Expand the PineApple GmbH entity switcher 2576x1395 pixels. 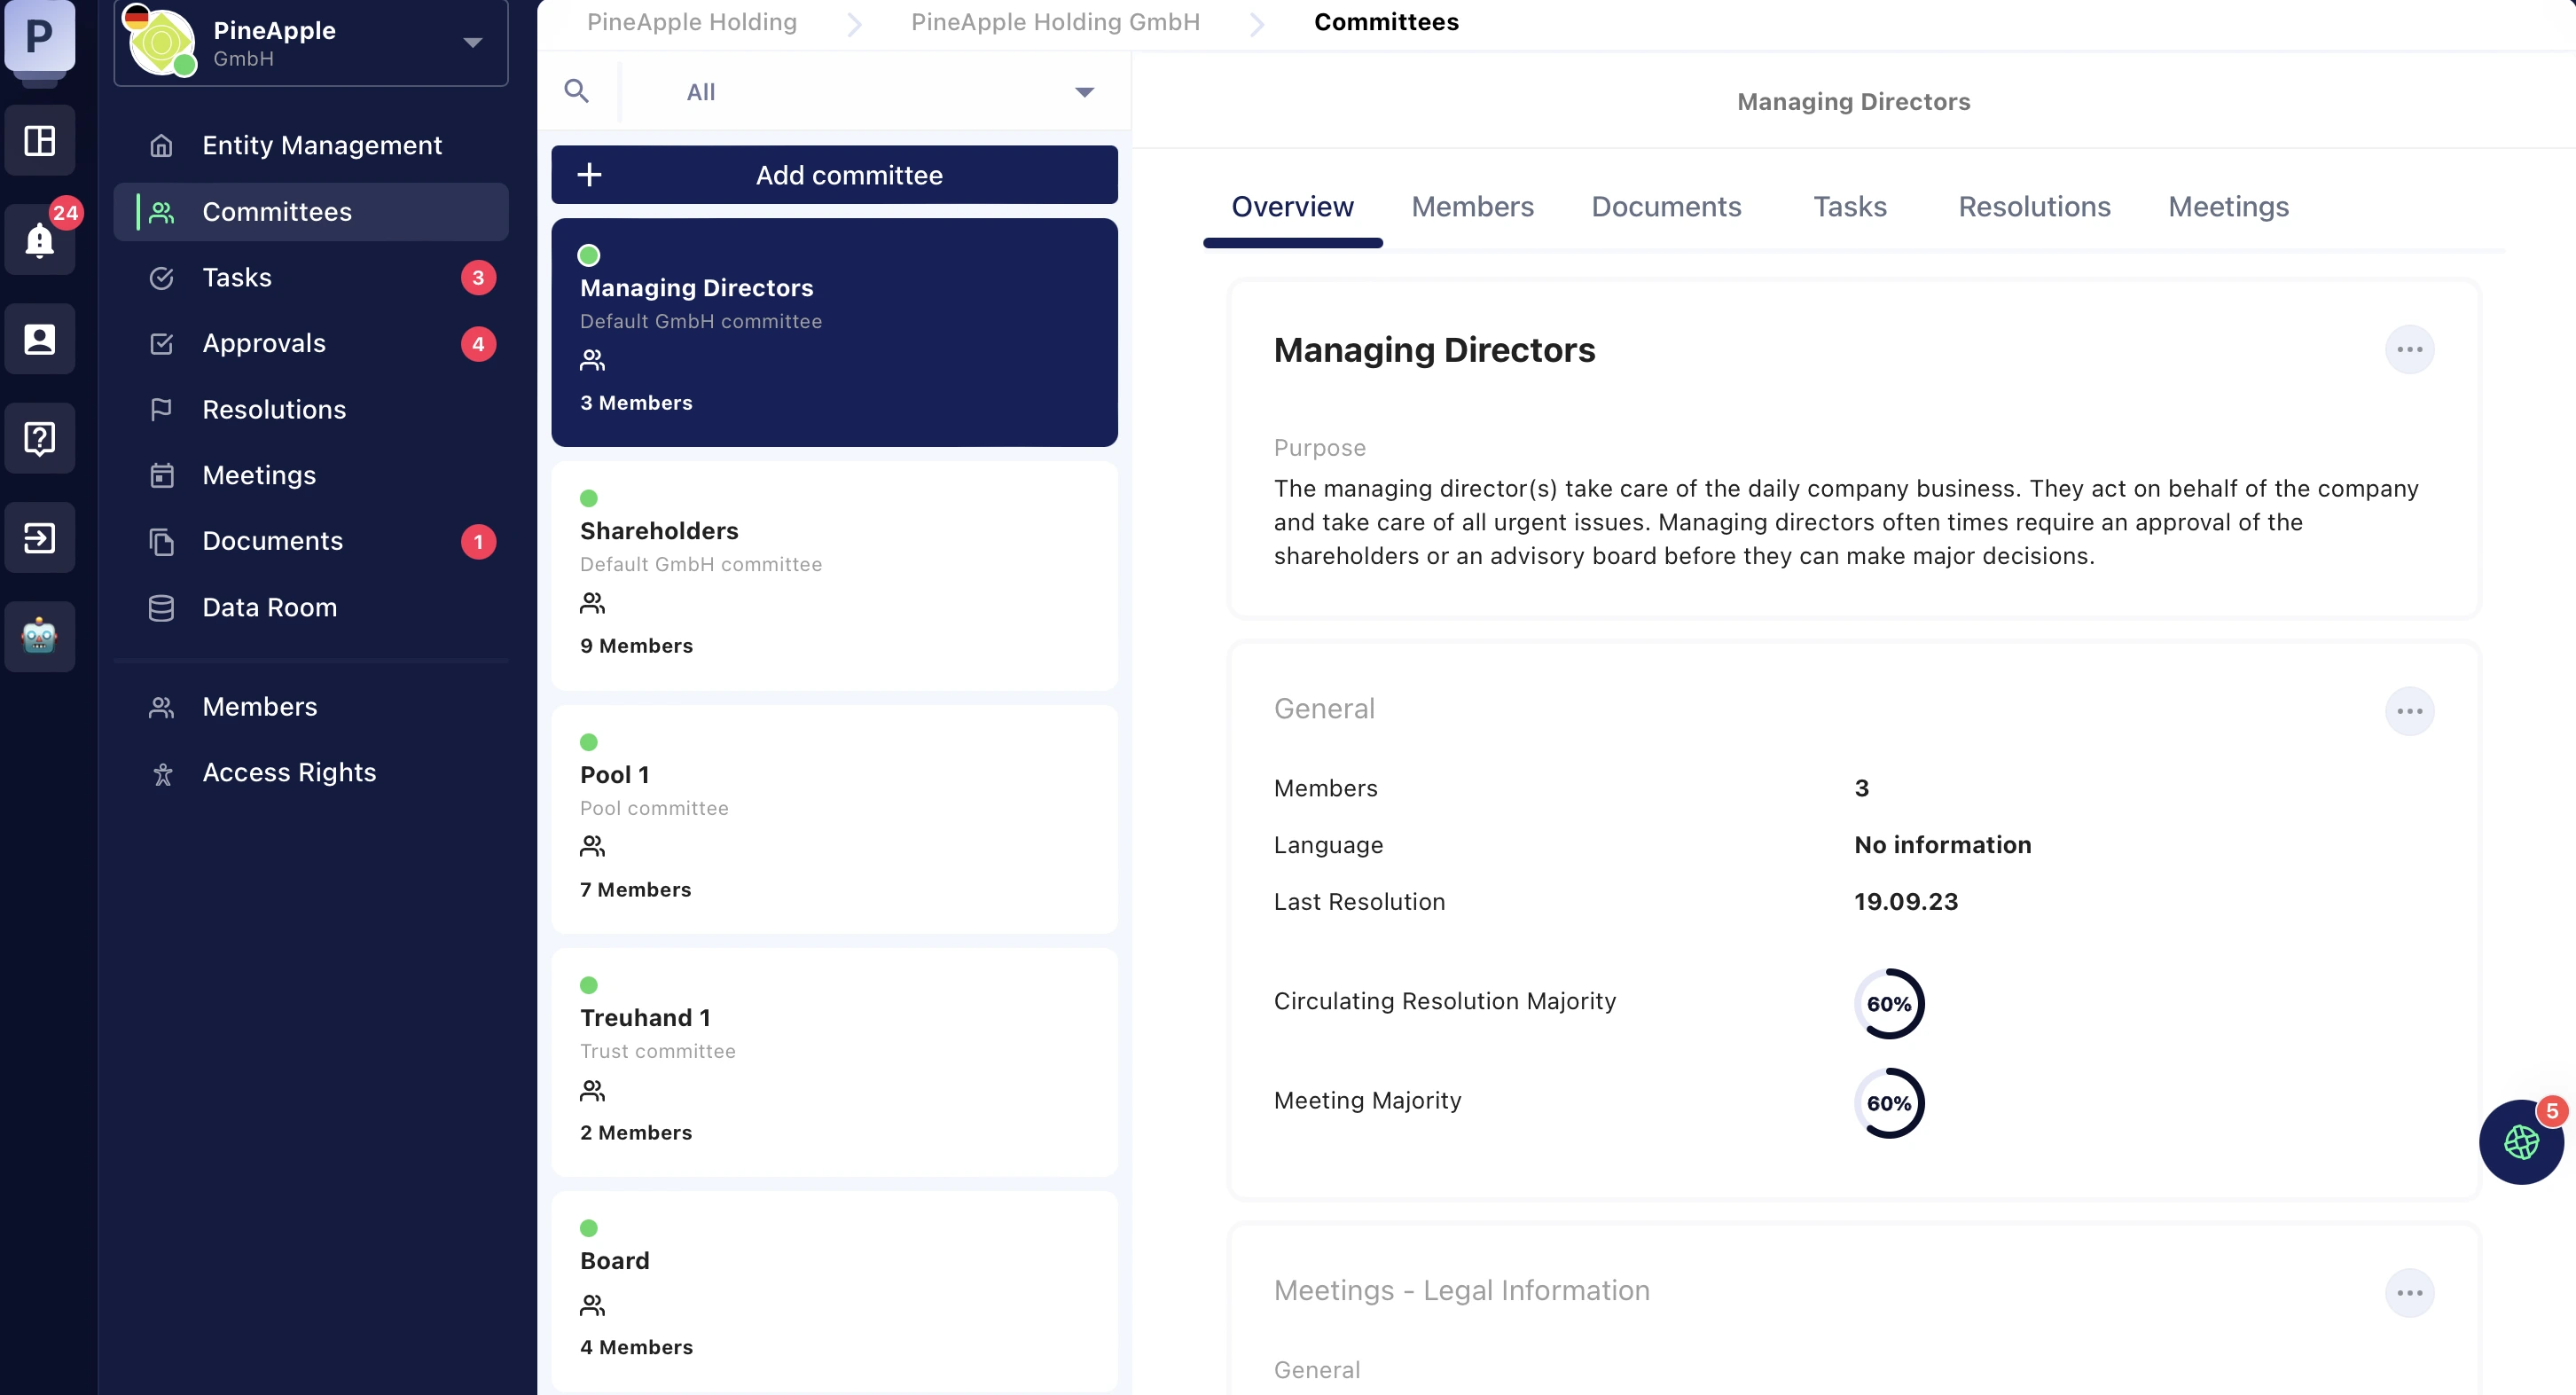coord(473,42)
